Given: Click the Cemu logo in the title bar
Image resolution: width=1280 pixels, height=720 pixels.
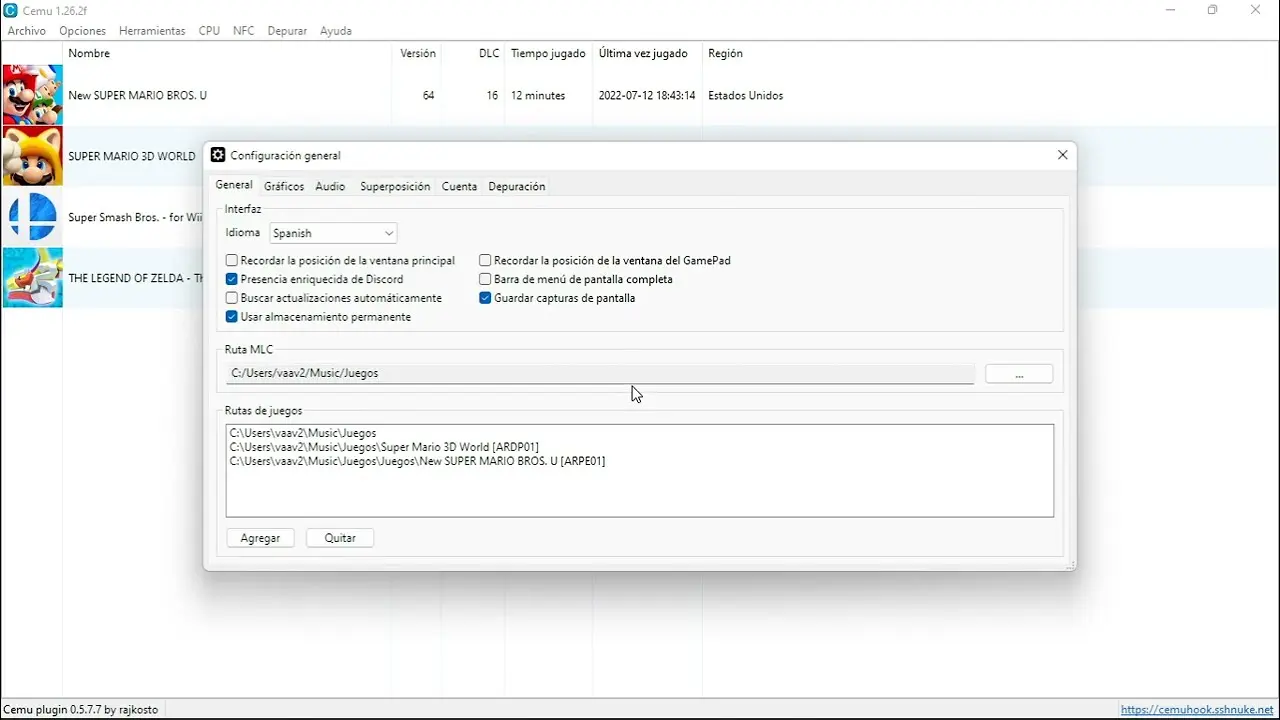Looking at the screenshot, I should (x=10, y=10).
